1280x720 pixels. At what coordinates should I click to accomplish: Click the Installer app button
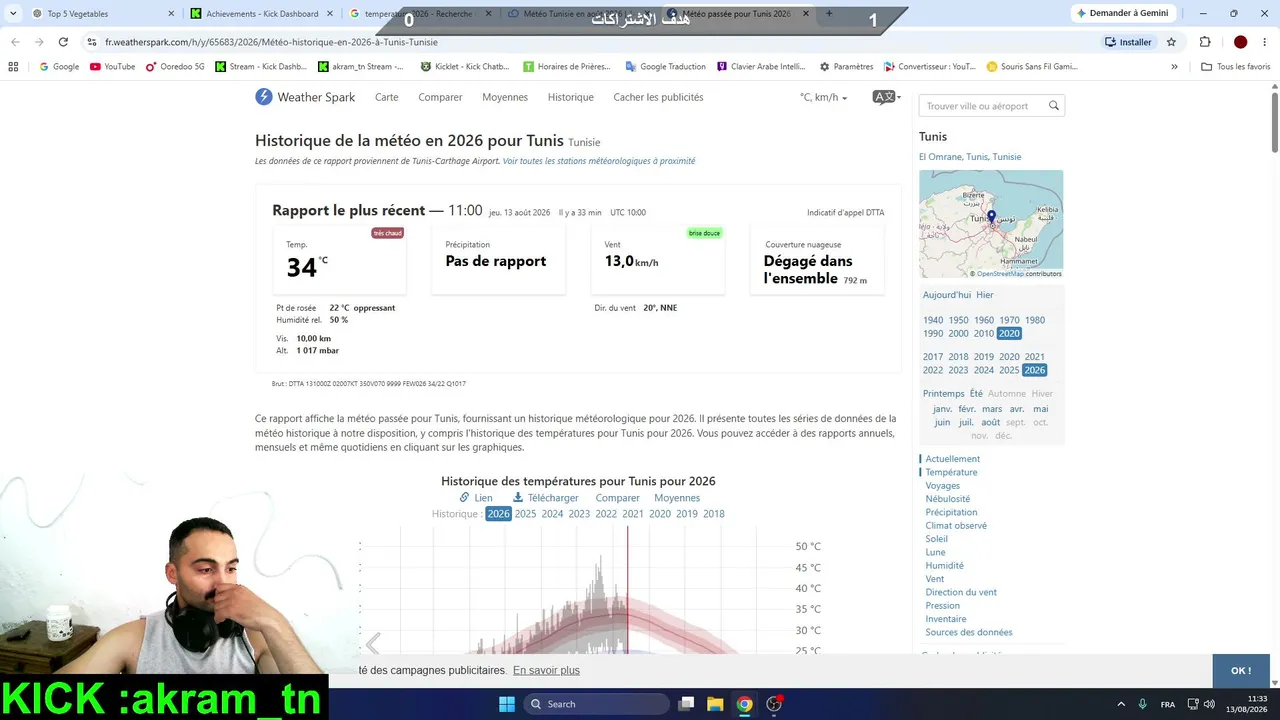(x=1127, y=42)
